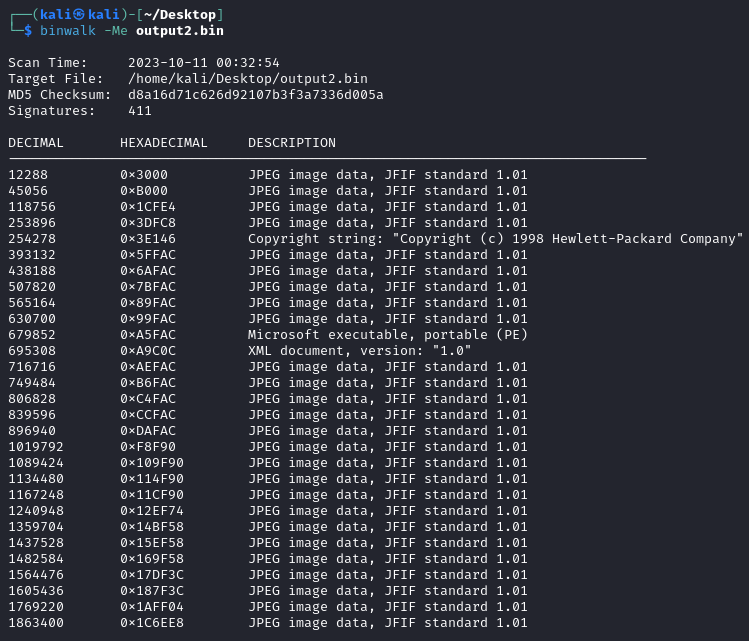Click the DESCRIPTION column header
This screenshot has height=641, width=749.
tap(292, 143)
